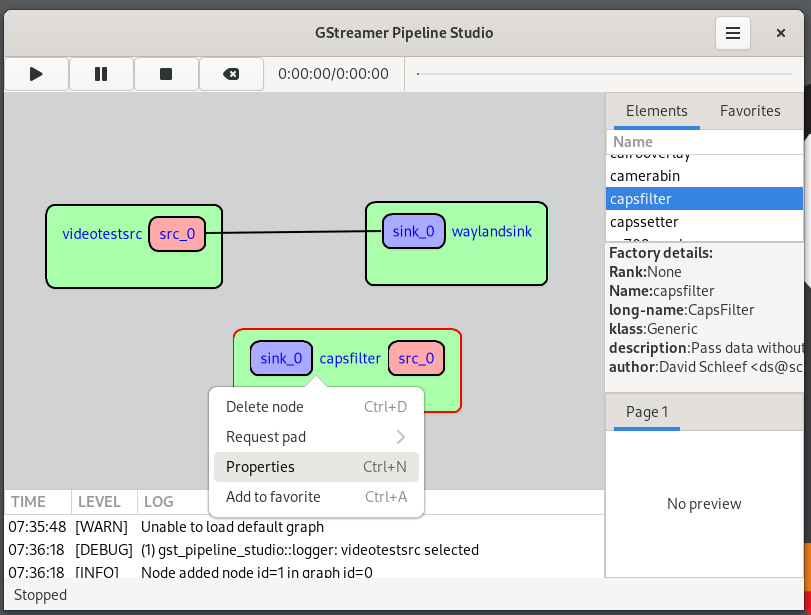Select the videotestsrc node label

point(102,234)
